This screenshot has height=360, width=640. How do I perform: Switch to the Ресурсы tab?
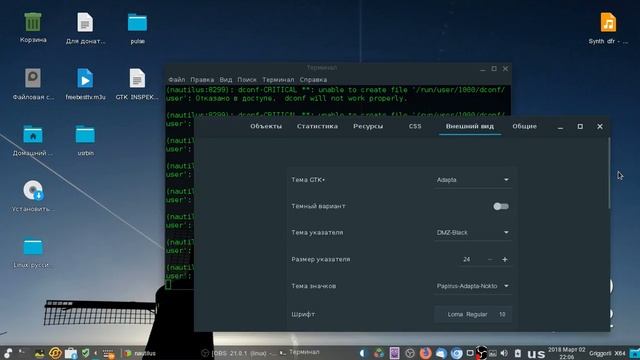(368, 127)
